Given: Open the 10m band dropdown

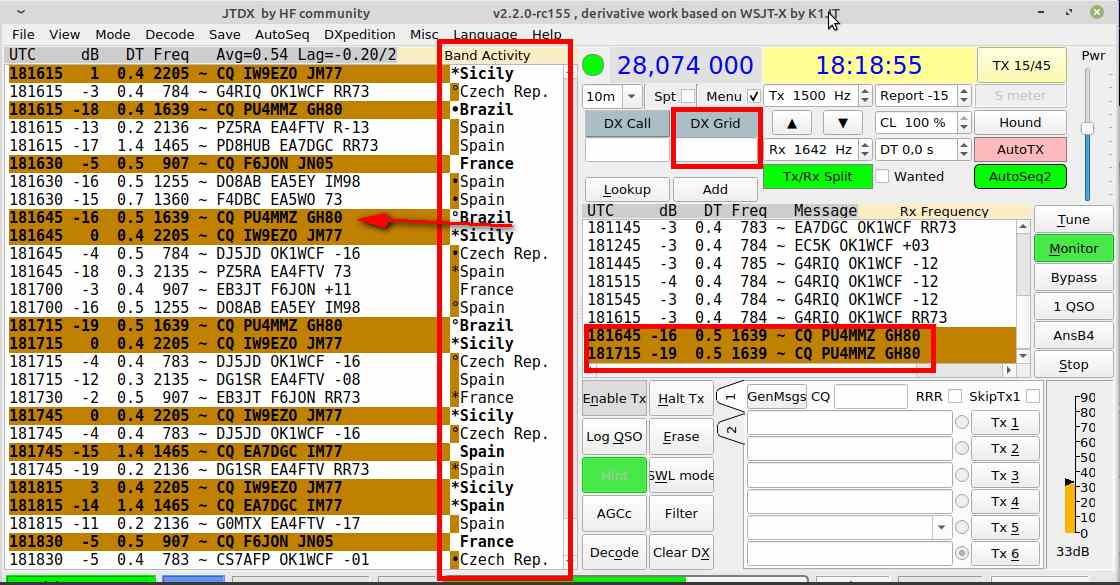Looking at the screenshot, I should (x=613, y=97).
